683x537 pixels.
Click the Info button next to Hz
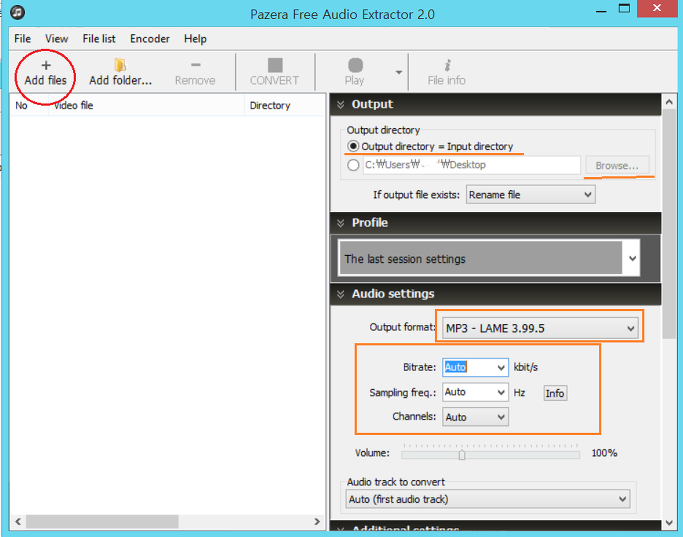pos(555,393)
